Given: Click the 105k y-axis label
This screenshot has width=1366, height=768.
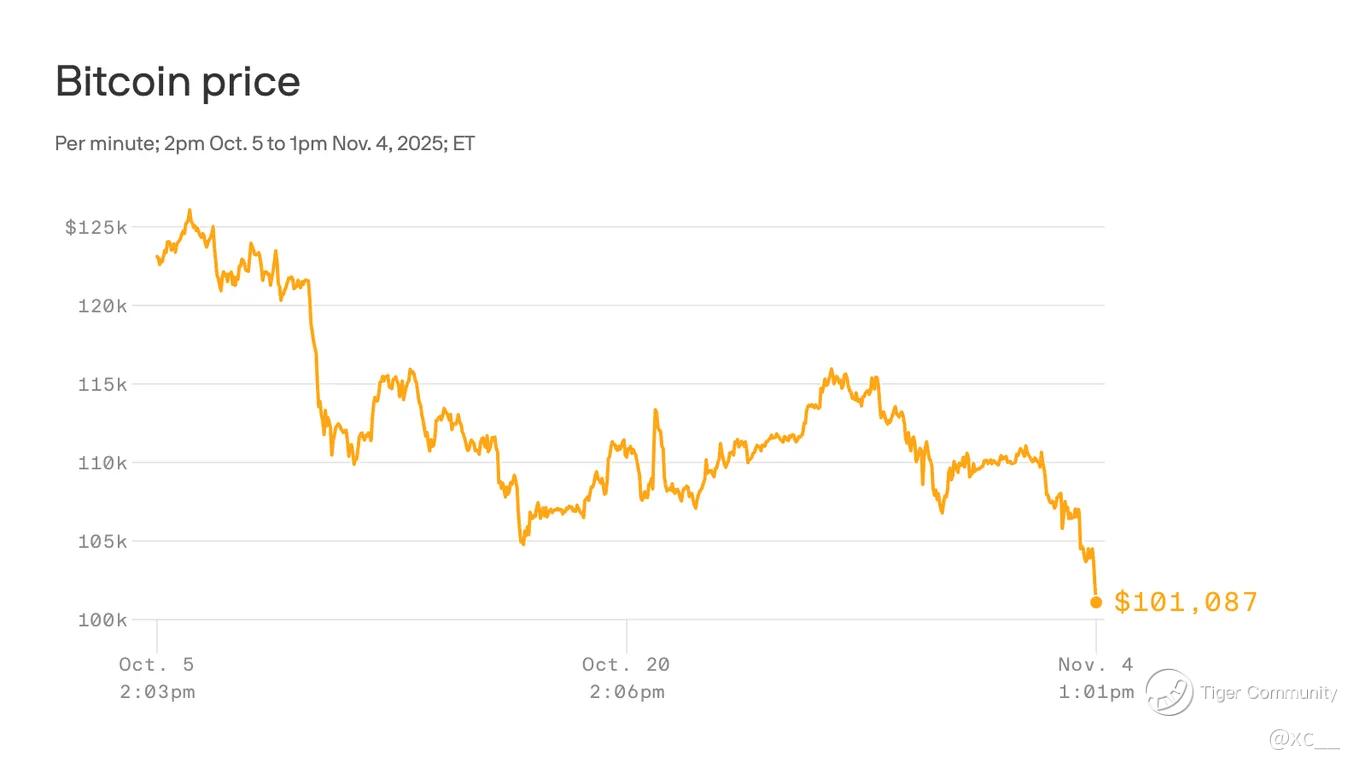Looking at the screenshot, I should pos(102,541).
